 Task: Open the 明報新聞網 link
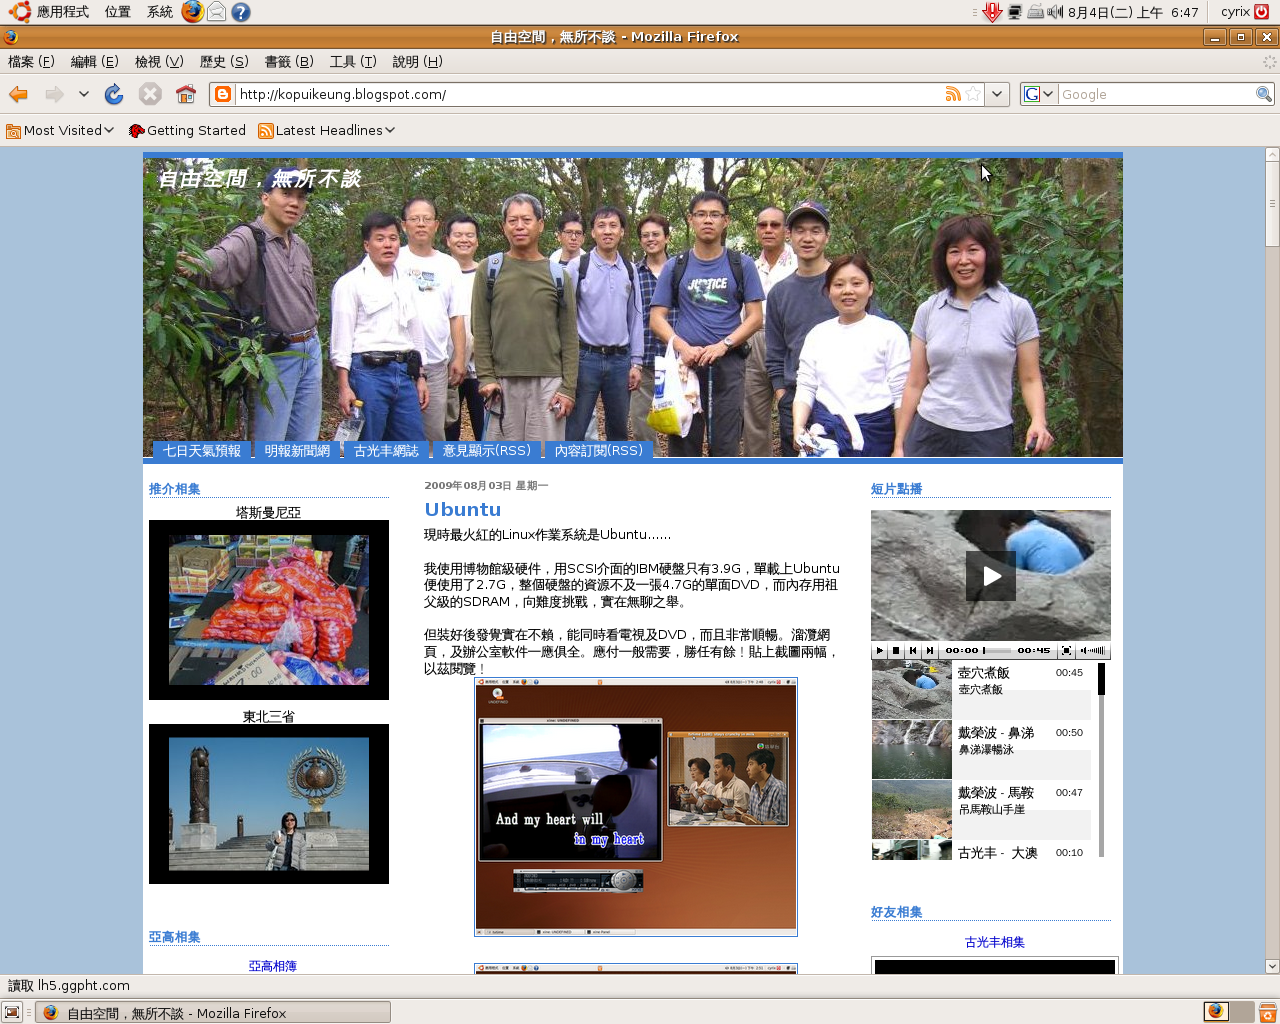click(x=297, y=451)
